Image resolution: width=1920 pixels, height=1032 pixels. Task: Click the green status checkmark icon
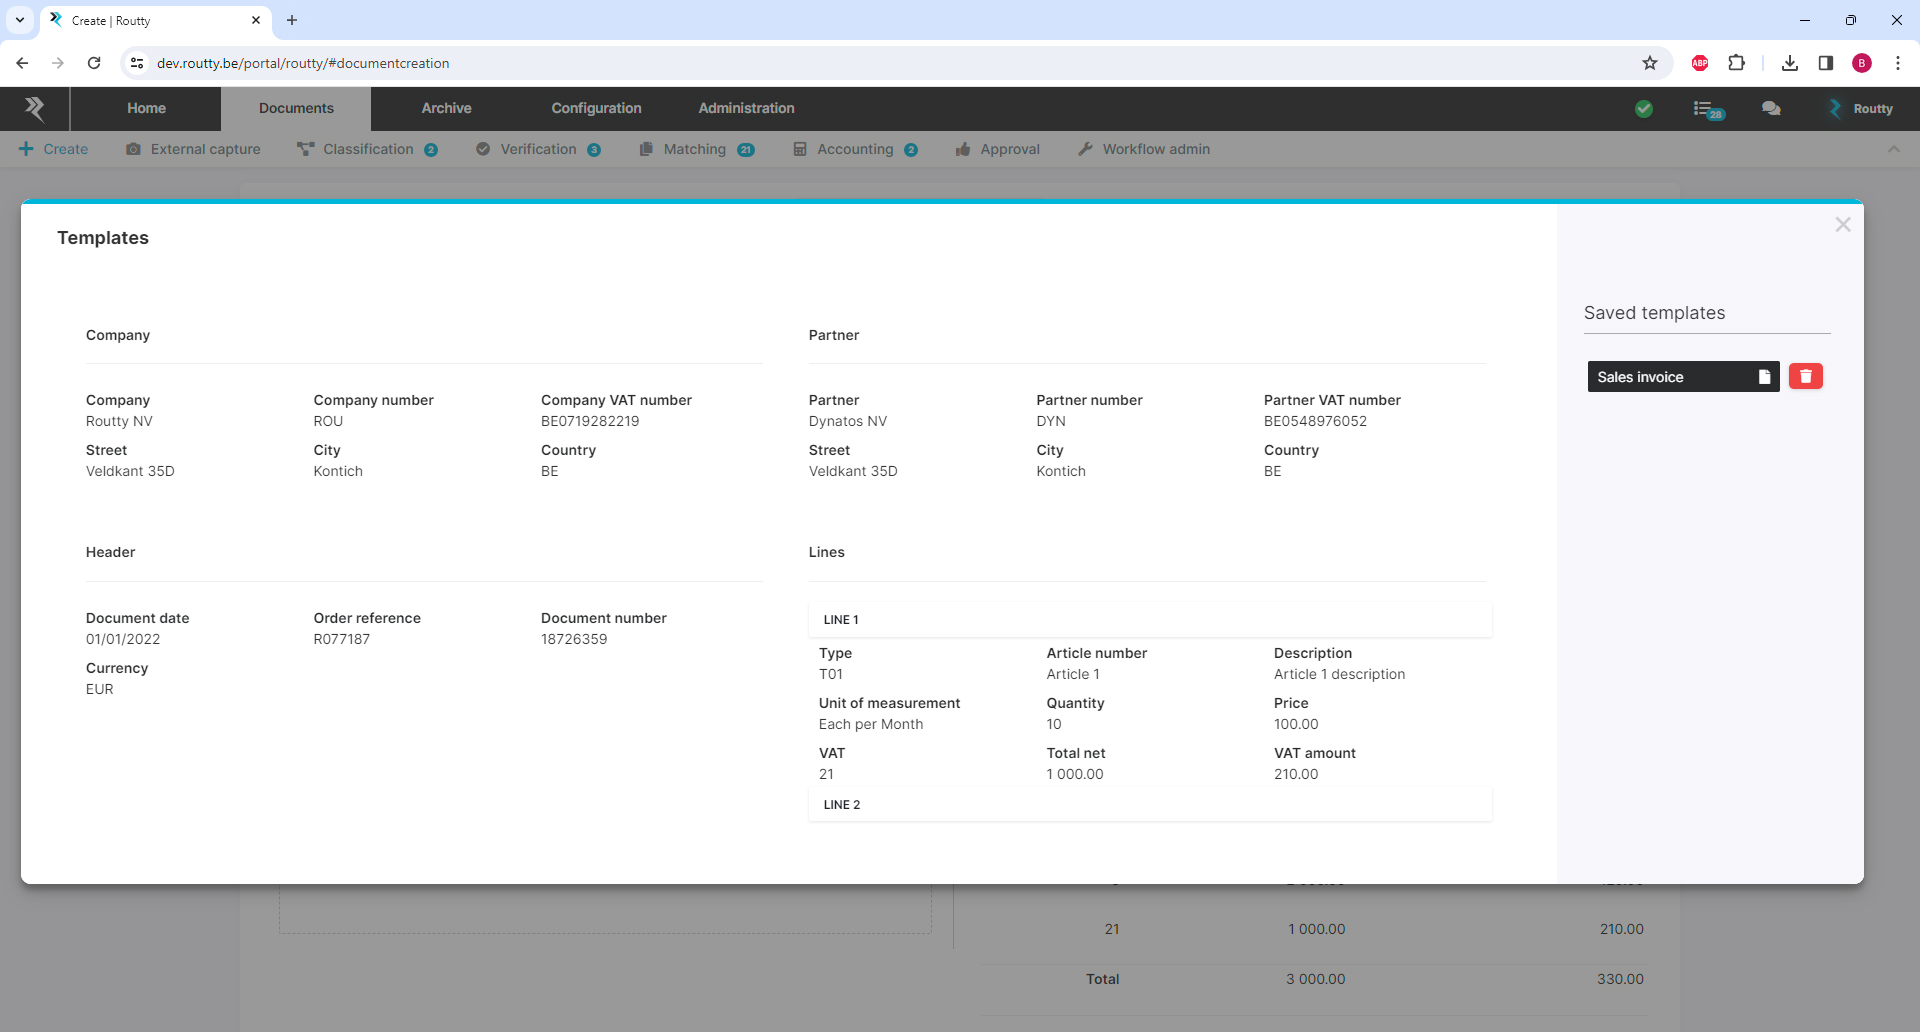(1643, 109)
